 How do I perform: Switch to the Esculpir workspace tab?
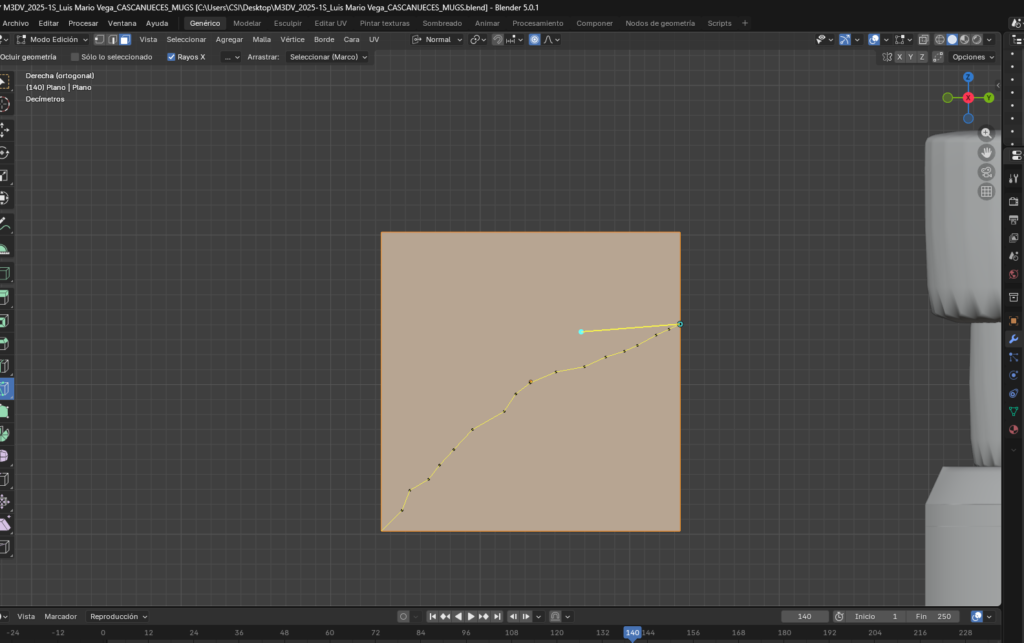coord(288,22)
